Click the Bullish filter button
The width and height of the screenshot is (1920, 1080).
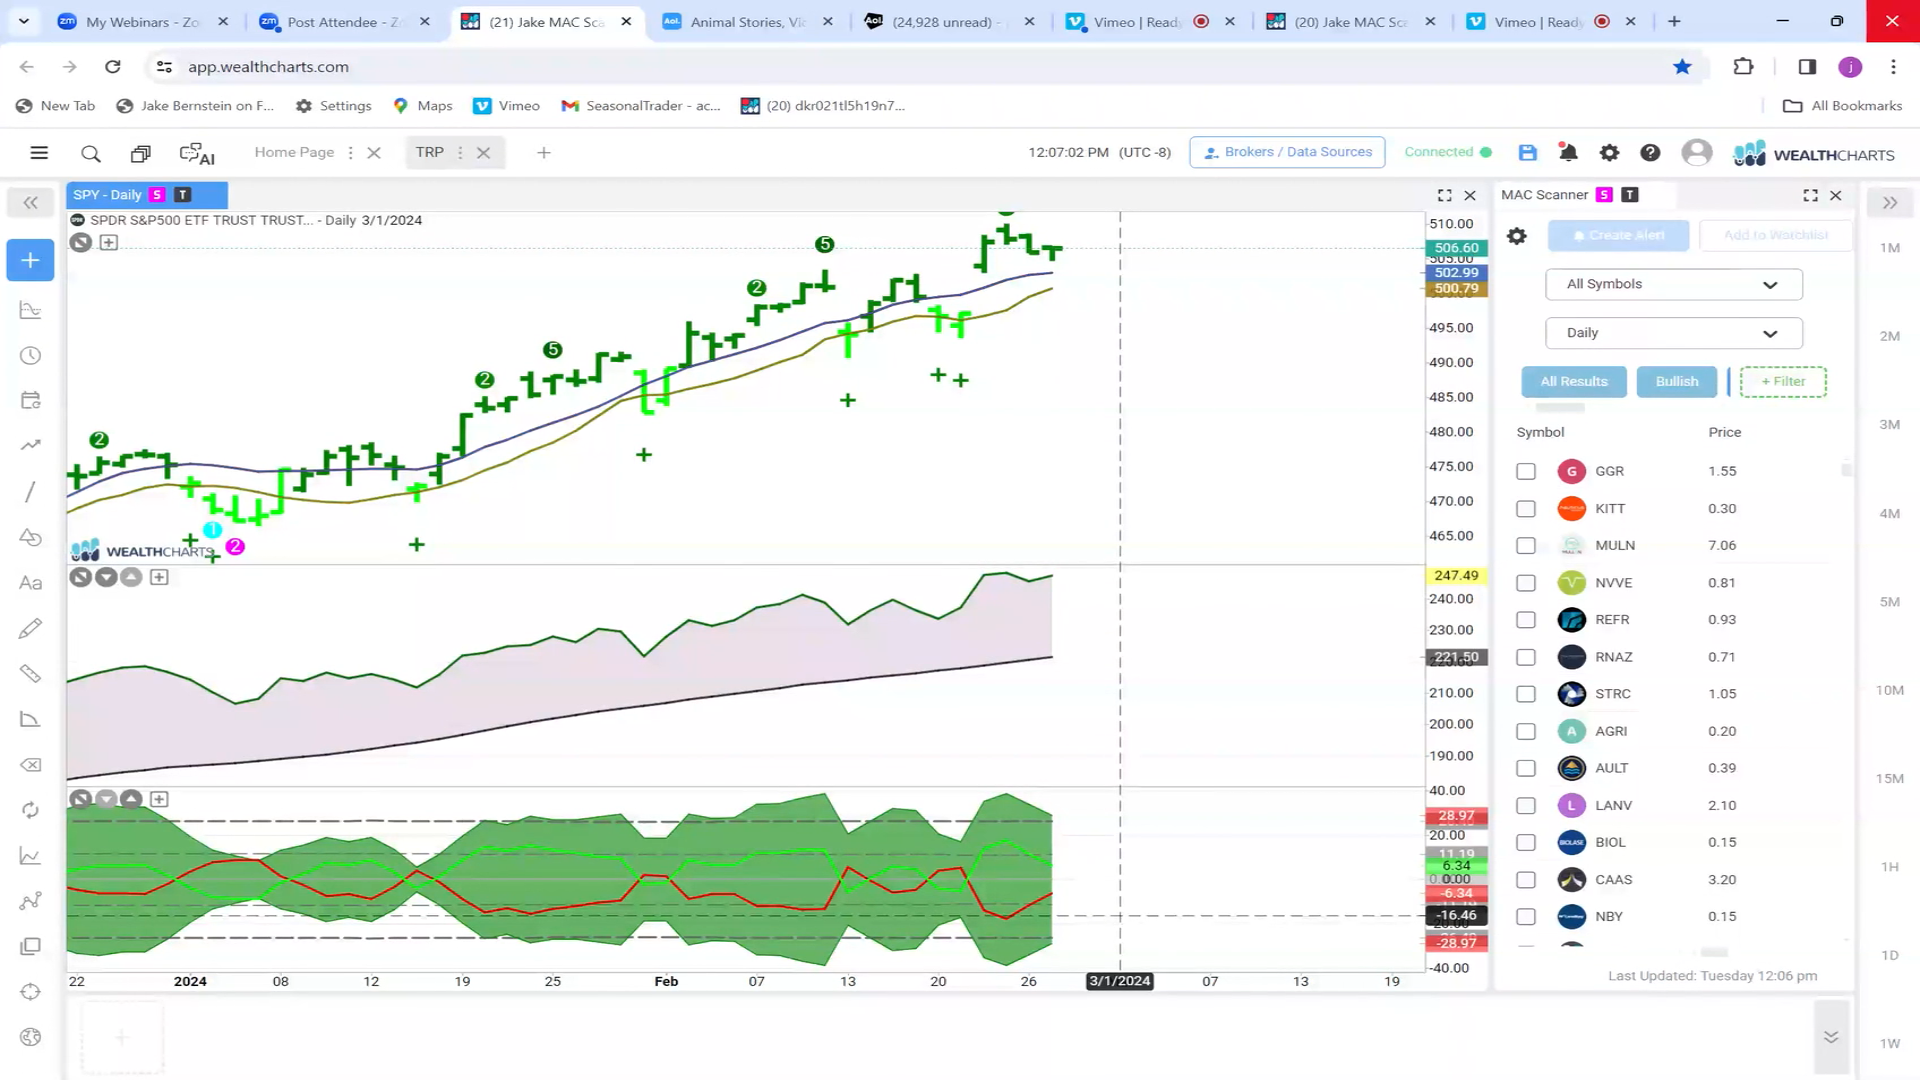coord(1677,381)
